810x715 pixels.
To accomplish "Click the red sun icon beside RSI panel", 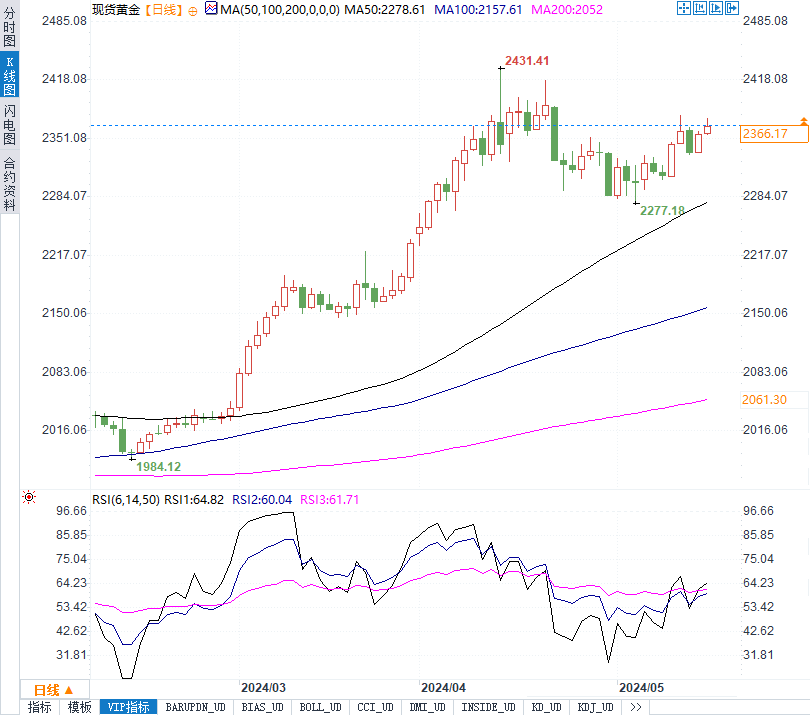I will click(x=29, y=498).
